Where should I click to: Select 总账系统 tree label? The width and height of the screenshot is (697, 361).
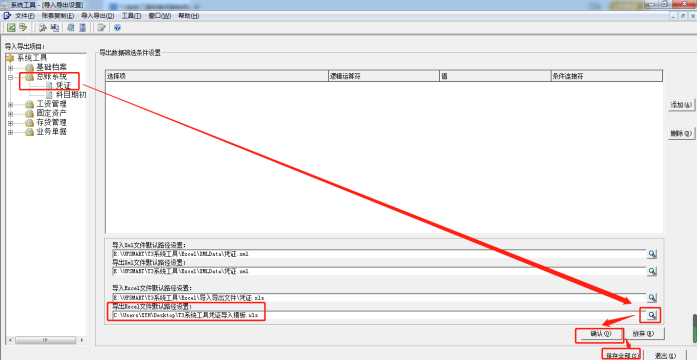(51, 76)
